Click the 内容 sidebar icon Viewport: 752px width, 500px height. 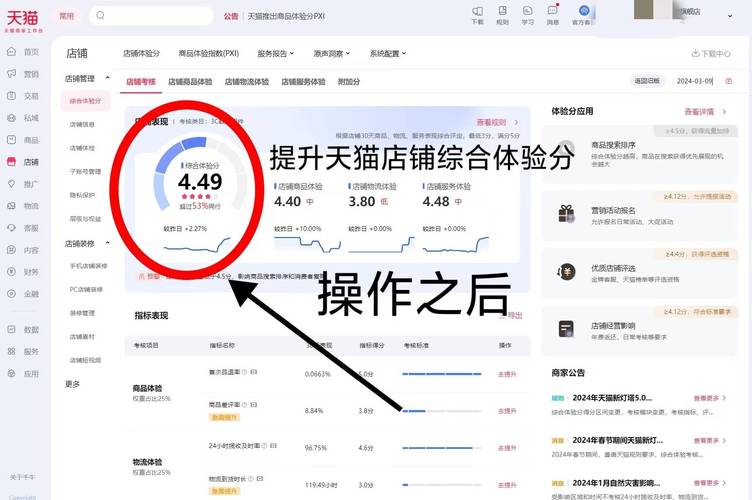coord(12,250)
